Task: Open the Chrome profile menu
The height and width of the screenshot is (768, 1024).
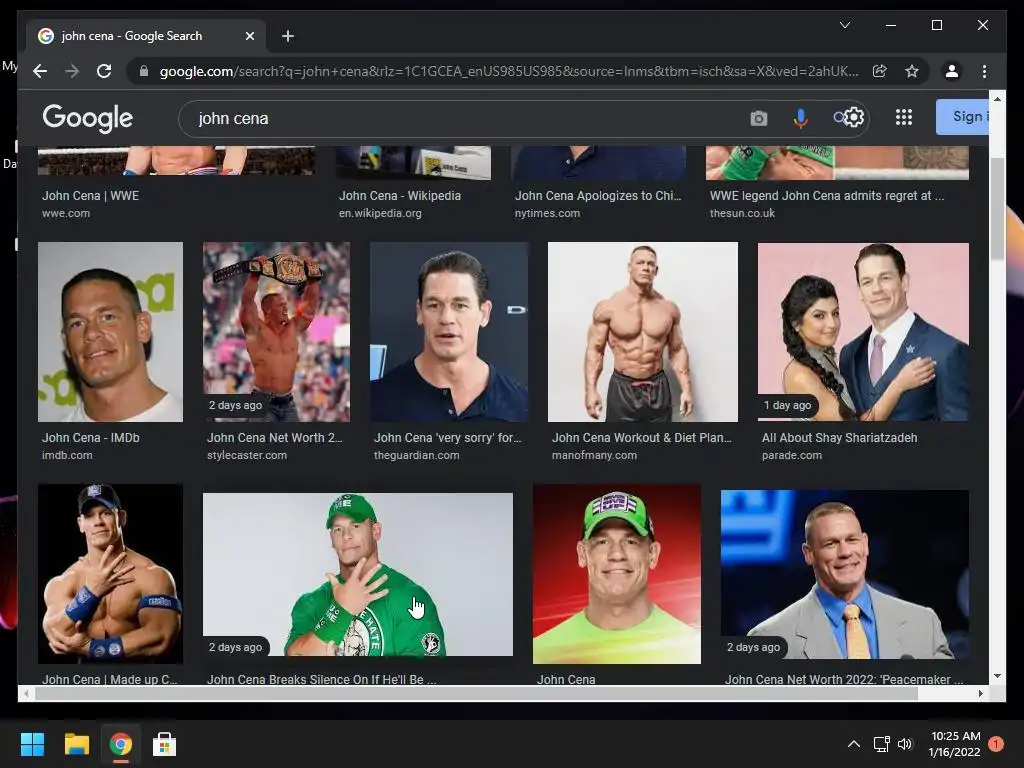Action: click(x=952, y=71)
